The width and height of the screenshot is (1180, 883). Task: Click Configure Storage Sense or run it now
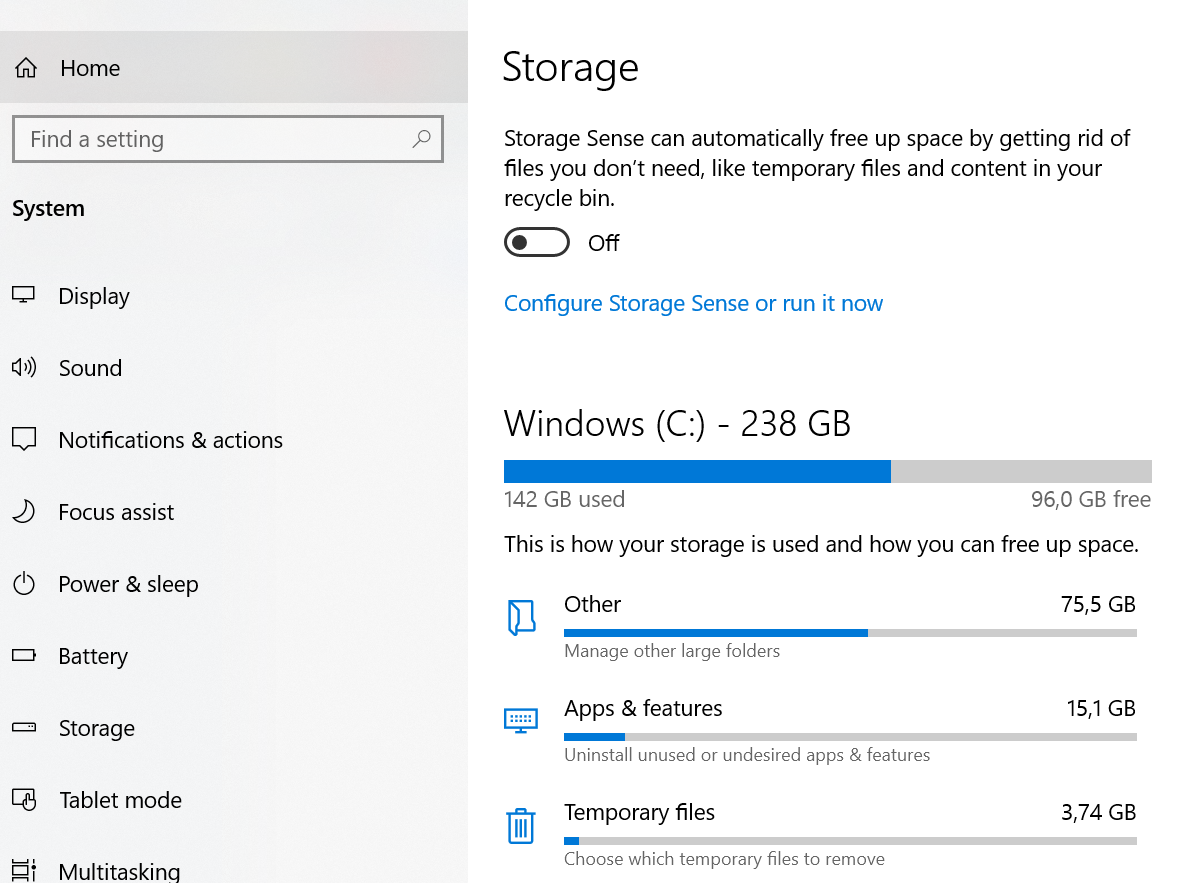coord(693,303)
